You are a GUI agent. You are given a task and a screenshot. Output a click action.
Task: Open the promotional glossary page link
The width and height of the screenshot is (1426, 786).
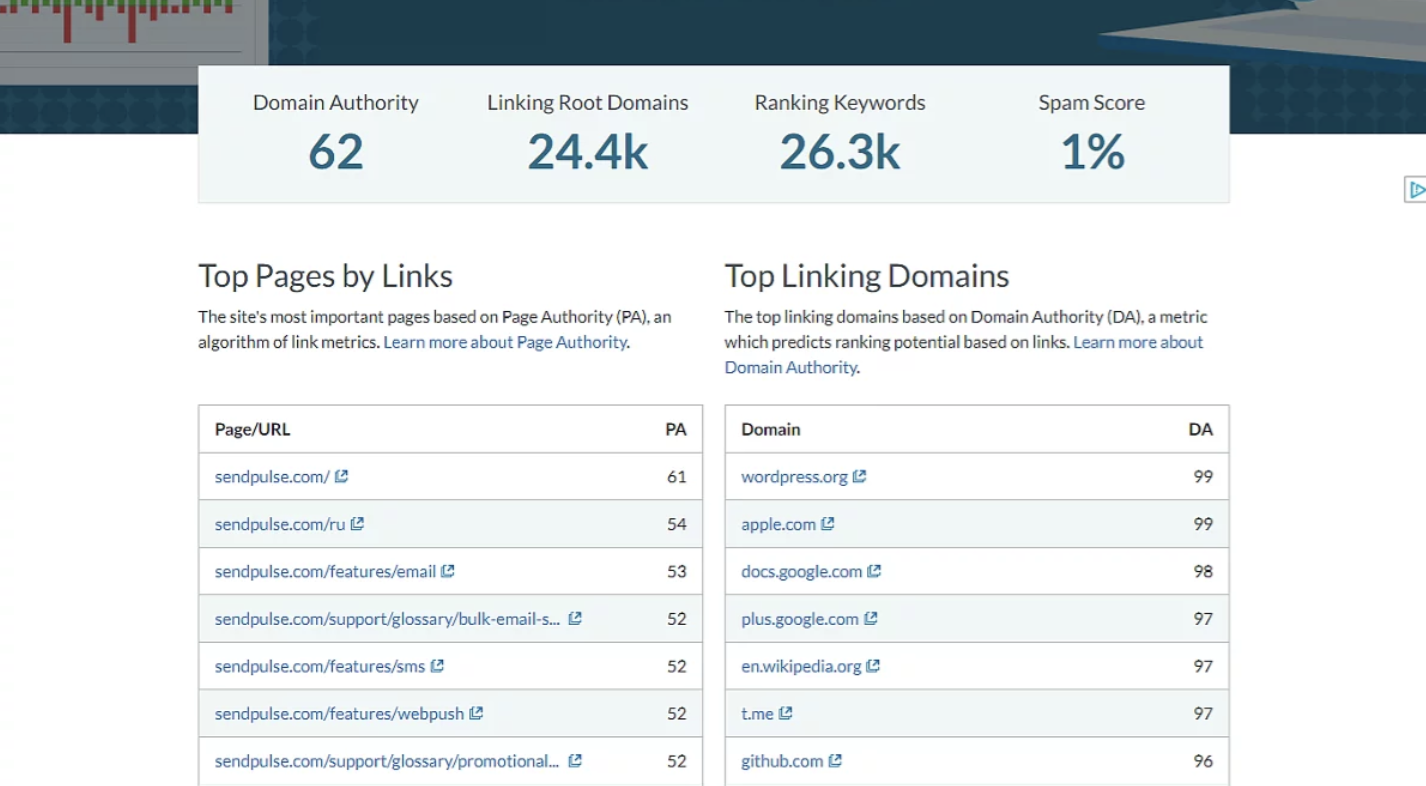[386, 761]
